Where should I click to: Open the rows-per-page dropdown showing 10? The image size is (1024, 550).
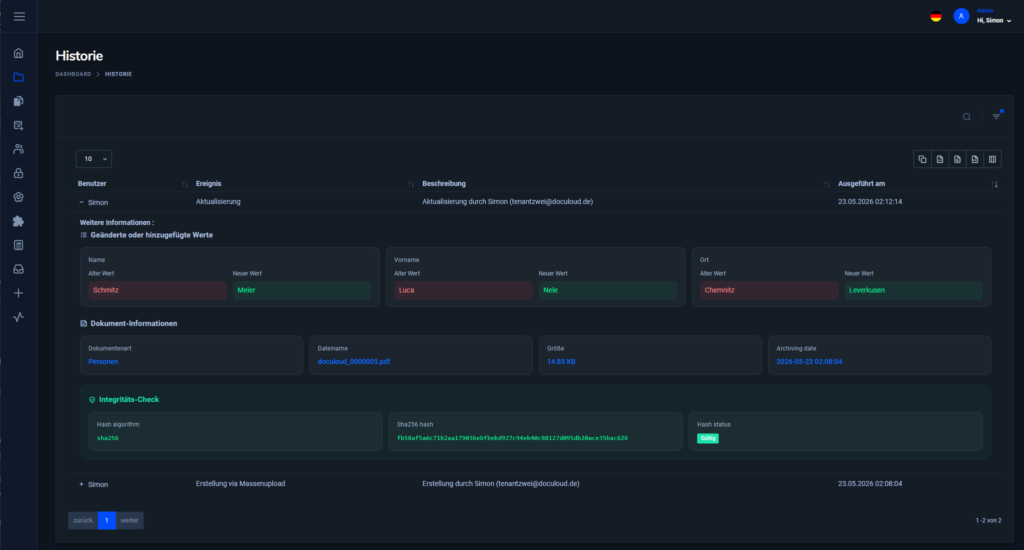click(94, 159)
